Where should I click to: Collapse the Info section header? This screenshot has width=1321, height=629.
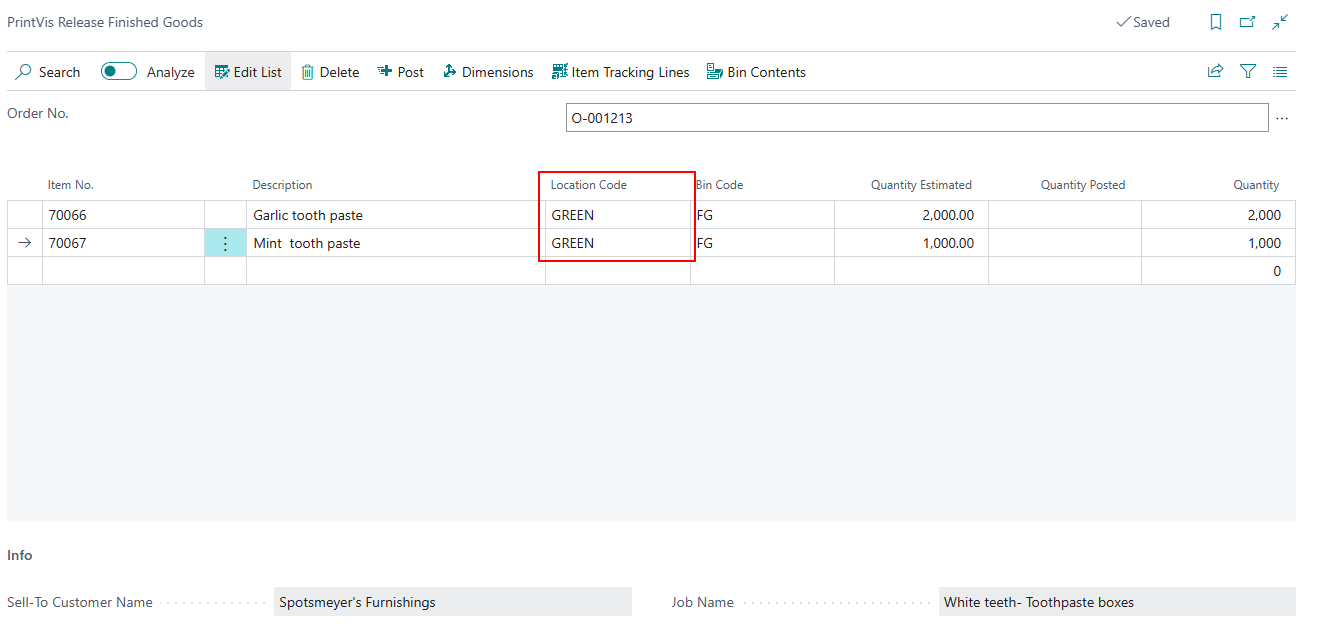(x=20, y=555)
